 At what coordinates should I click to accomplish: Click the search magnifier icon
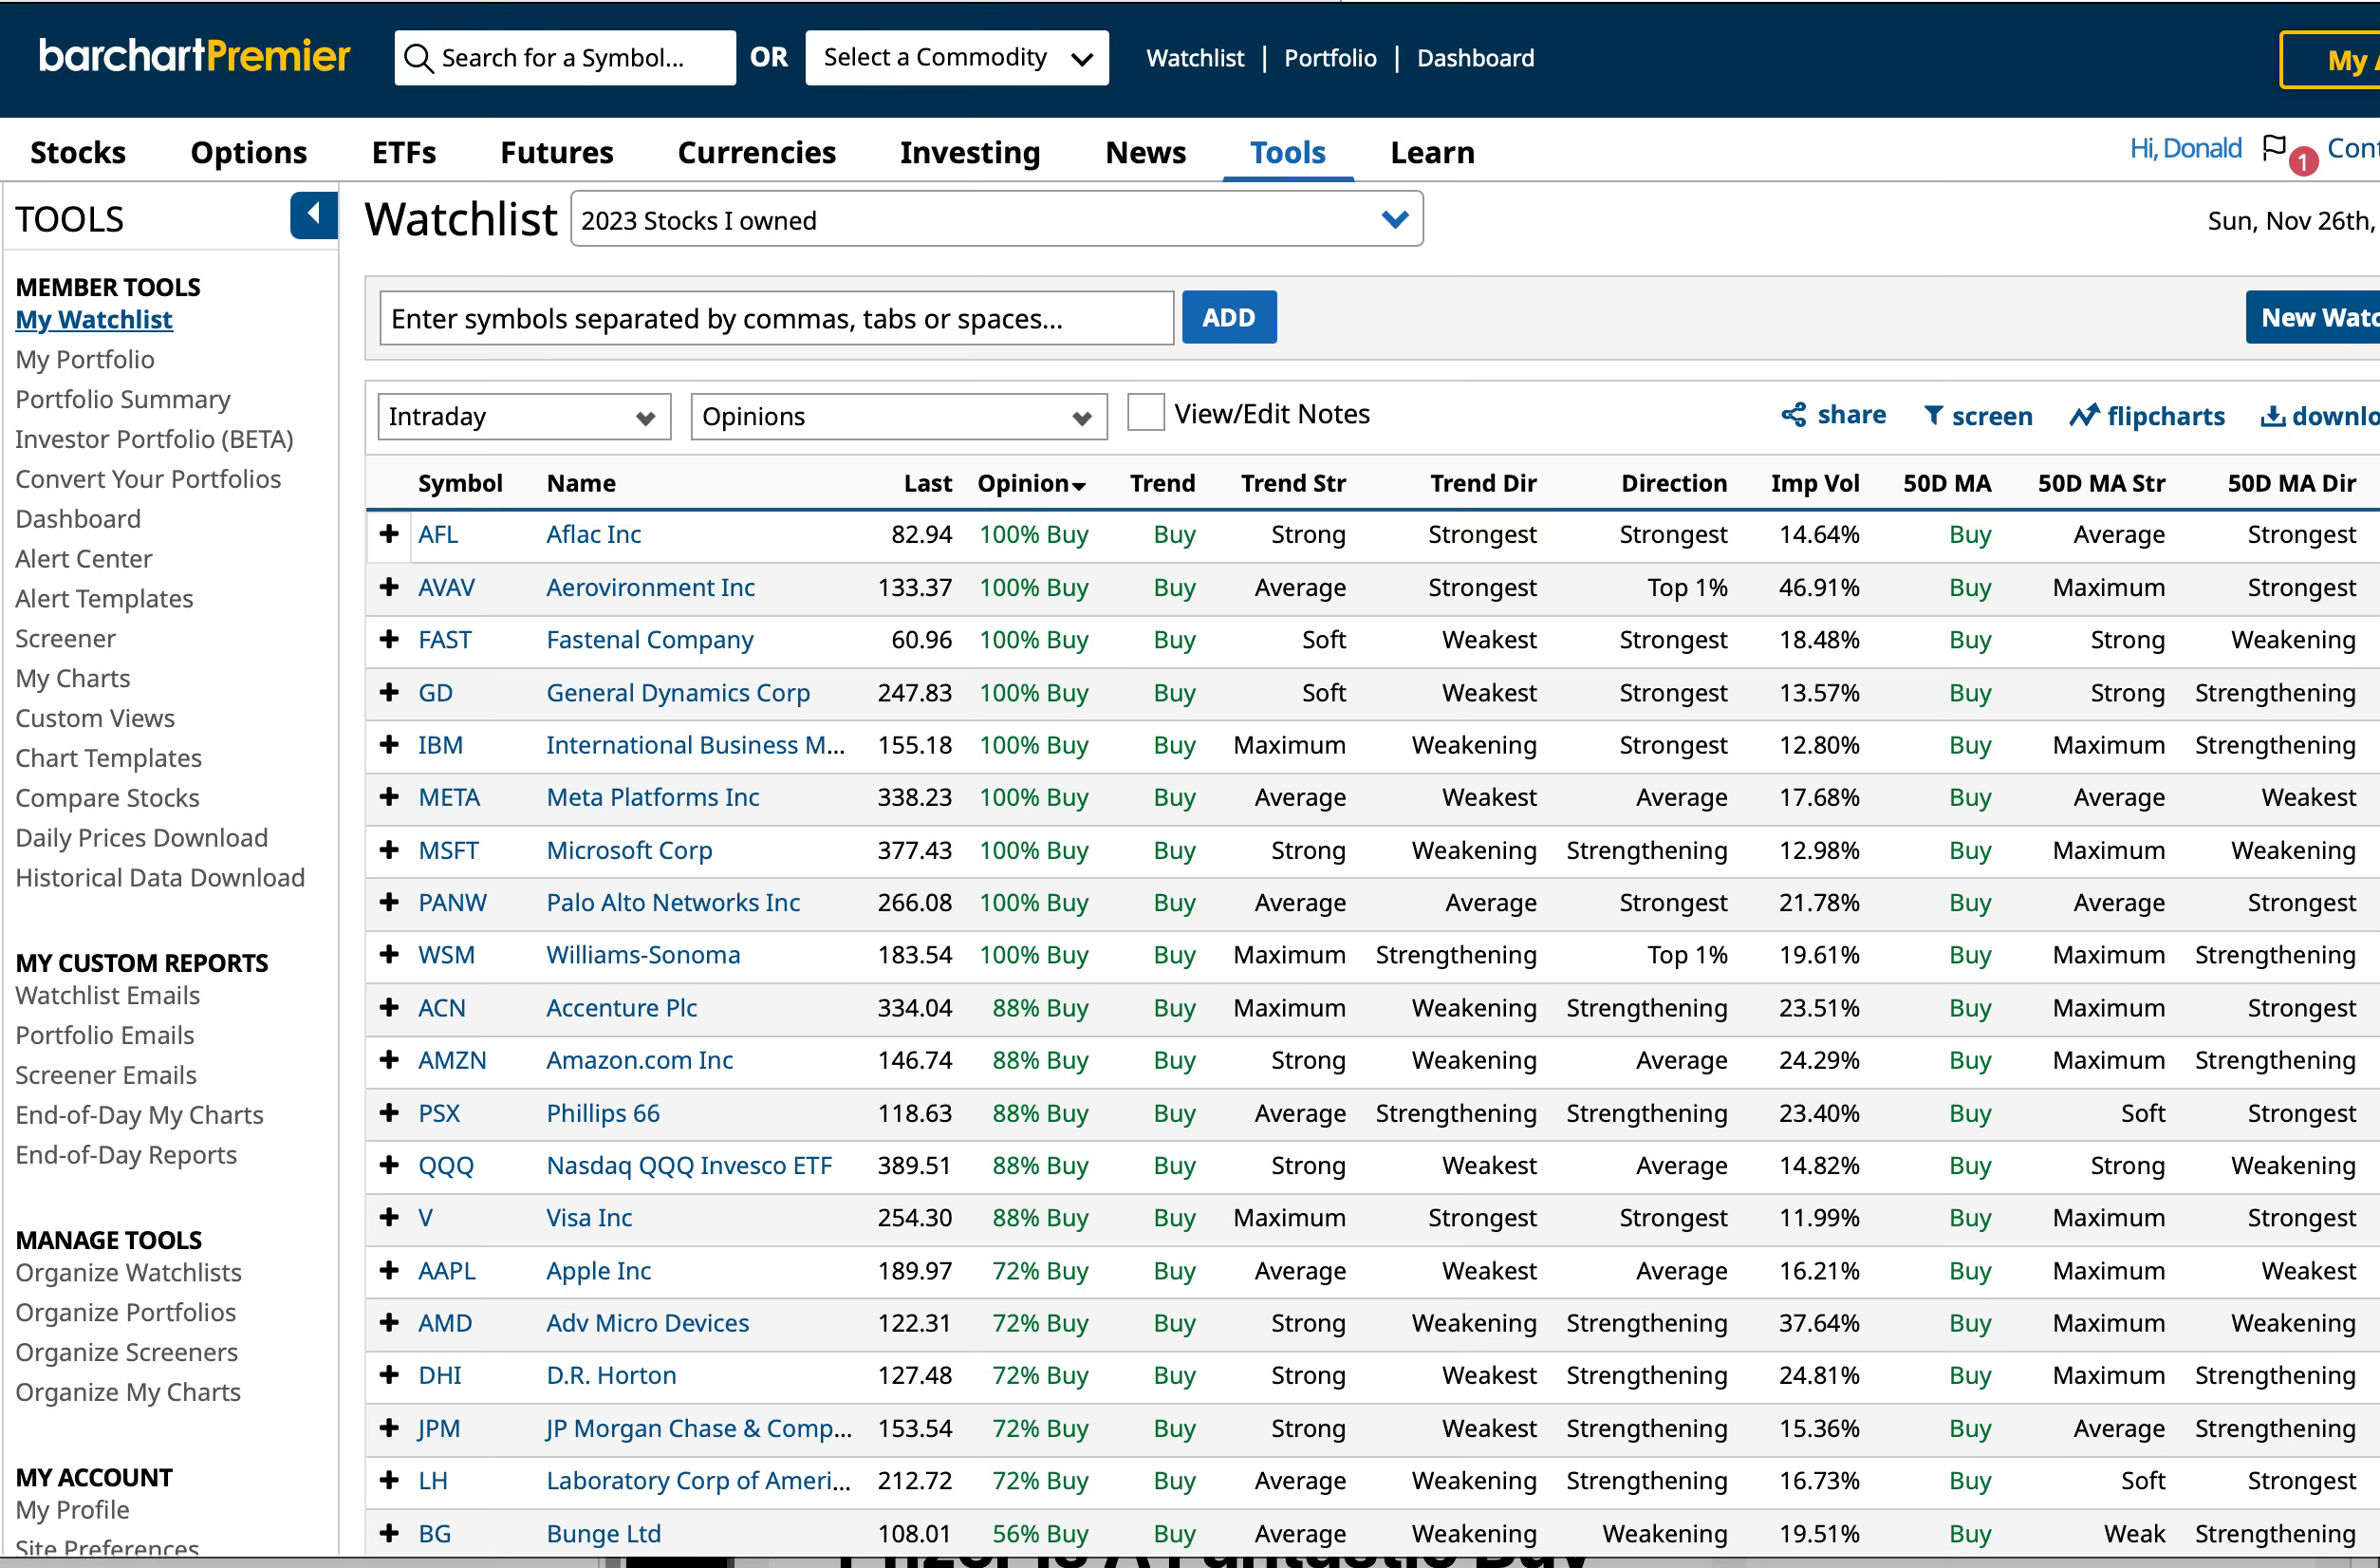coord(418,58)
